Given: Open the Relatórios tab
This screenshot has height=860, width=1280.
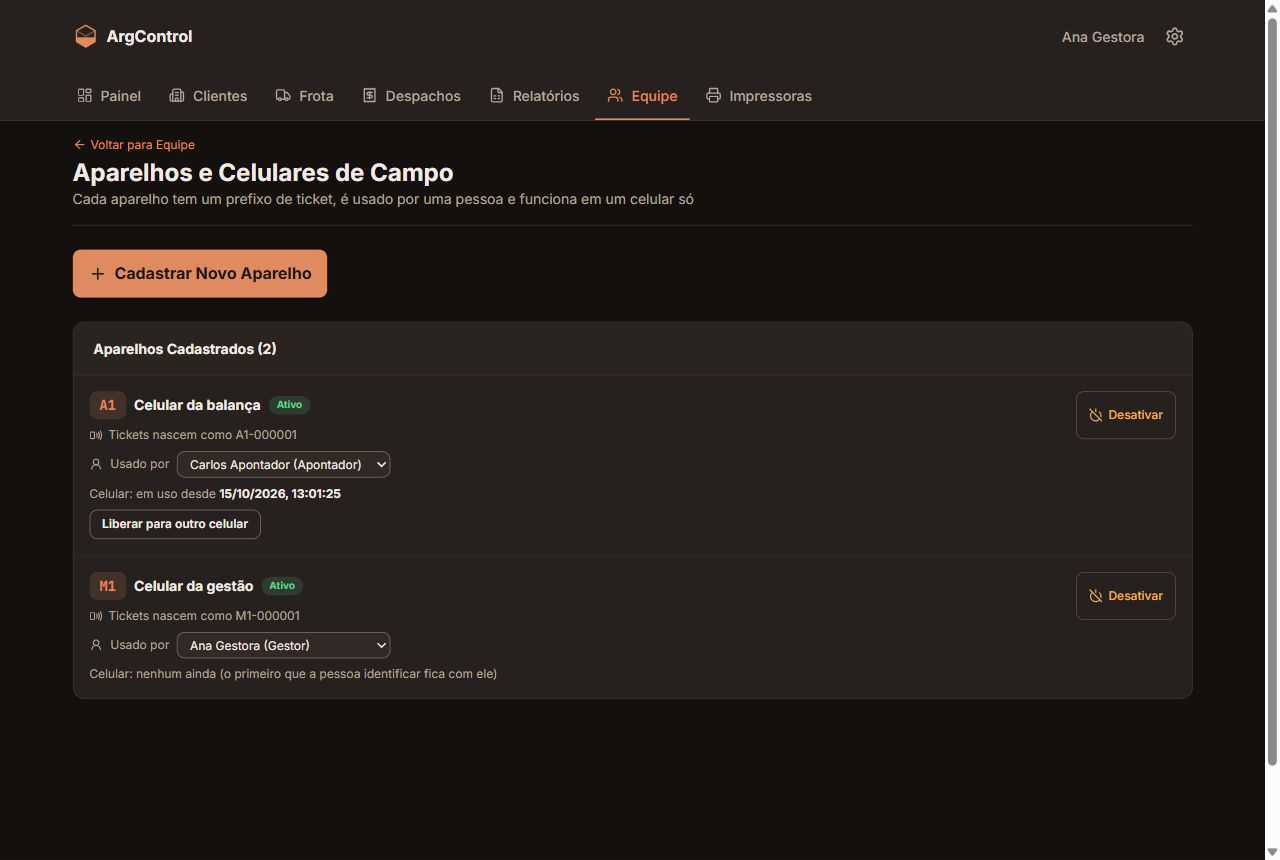Looking at the screenshot, I should pos(534,96).
